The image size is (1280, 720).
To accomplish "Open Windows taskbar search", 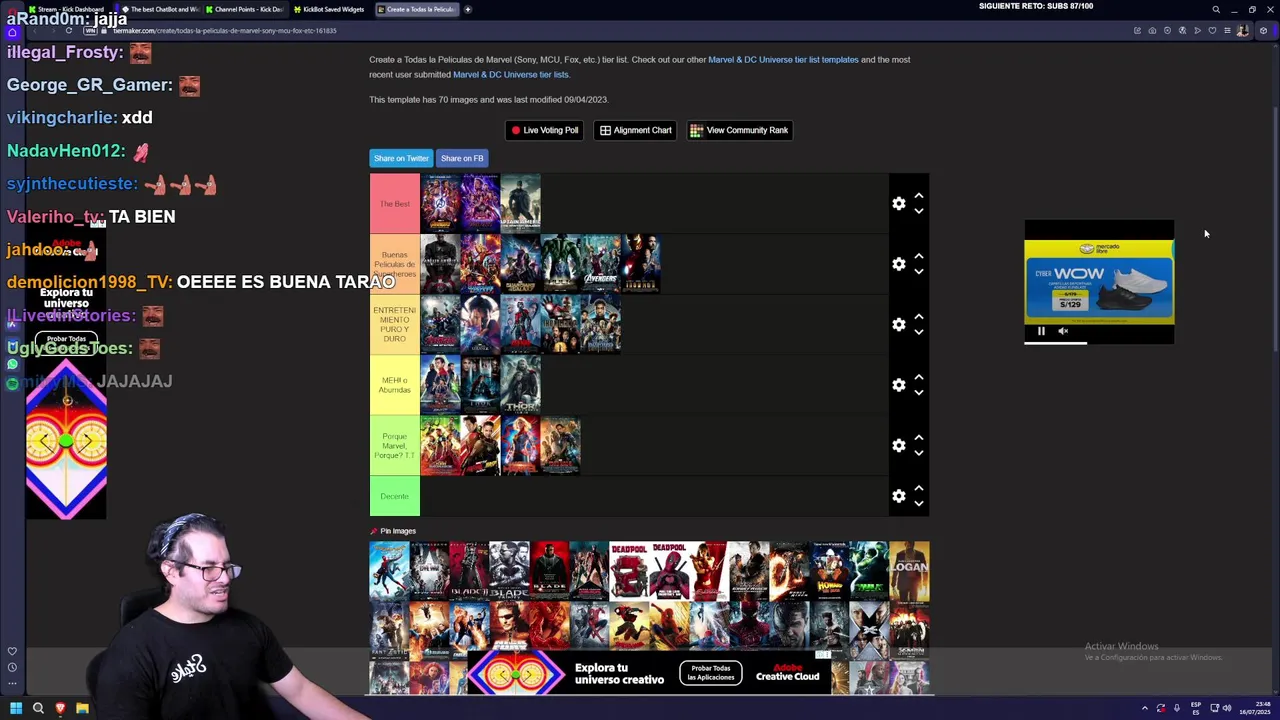I will coord(38,708).
